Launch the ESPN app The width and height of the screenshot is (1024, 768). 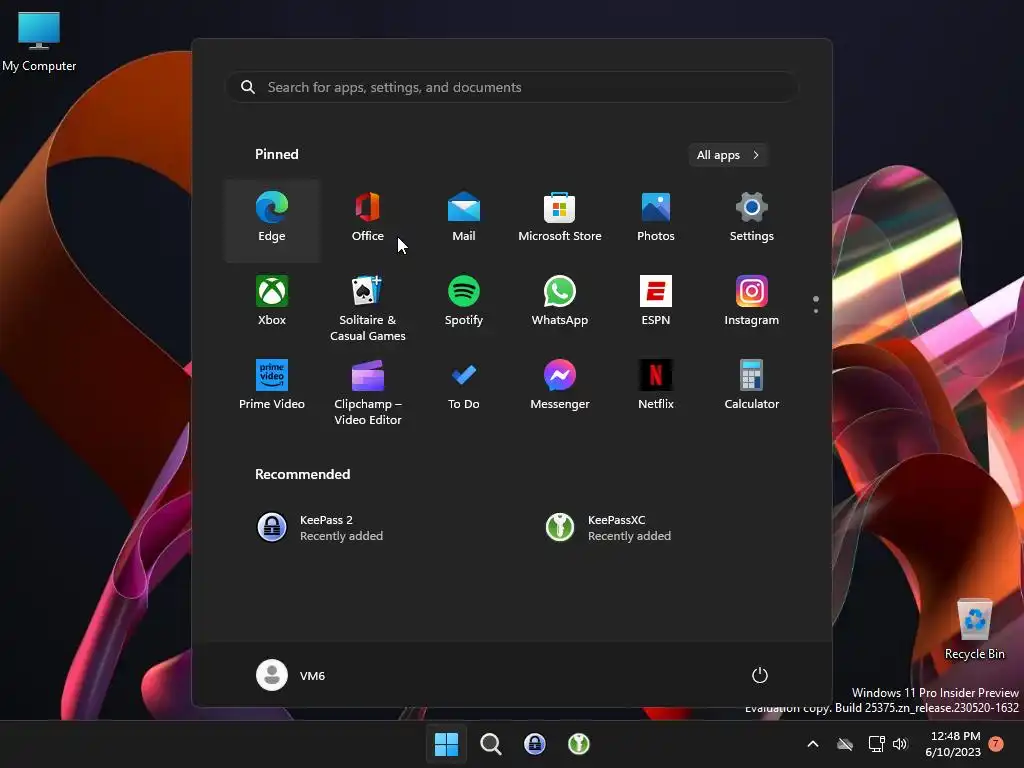tap(656, 304)
